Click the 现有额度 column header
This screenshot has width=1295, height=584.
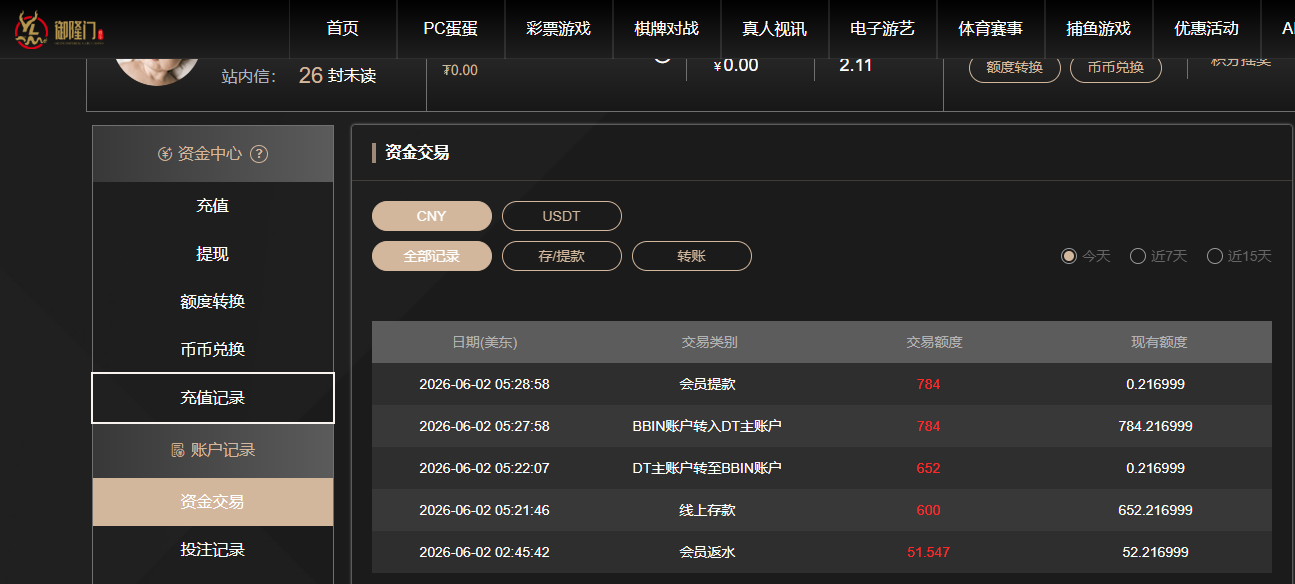pyautogui.click(x=1159, y=342)
